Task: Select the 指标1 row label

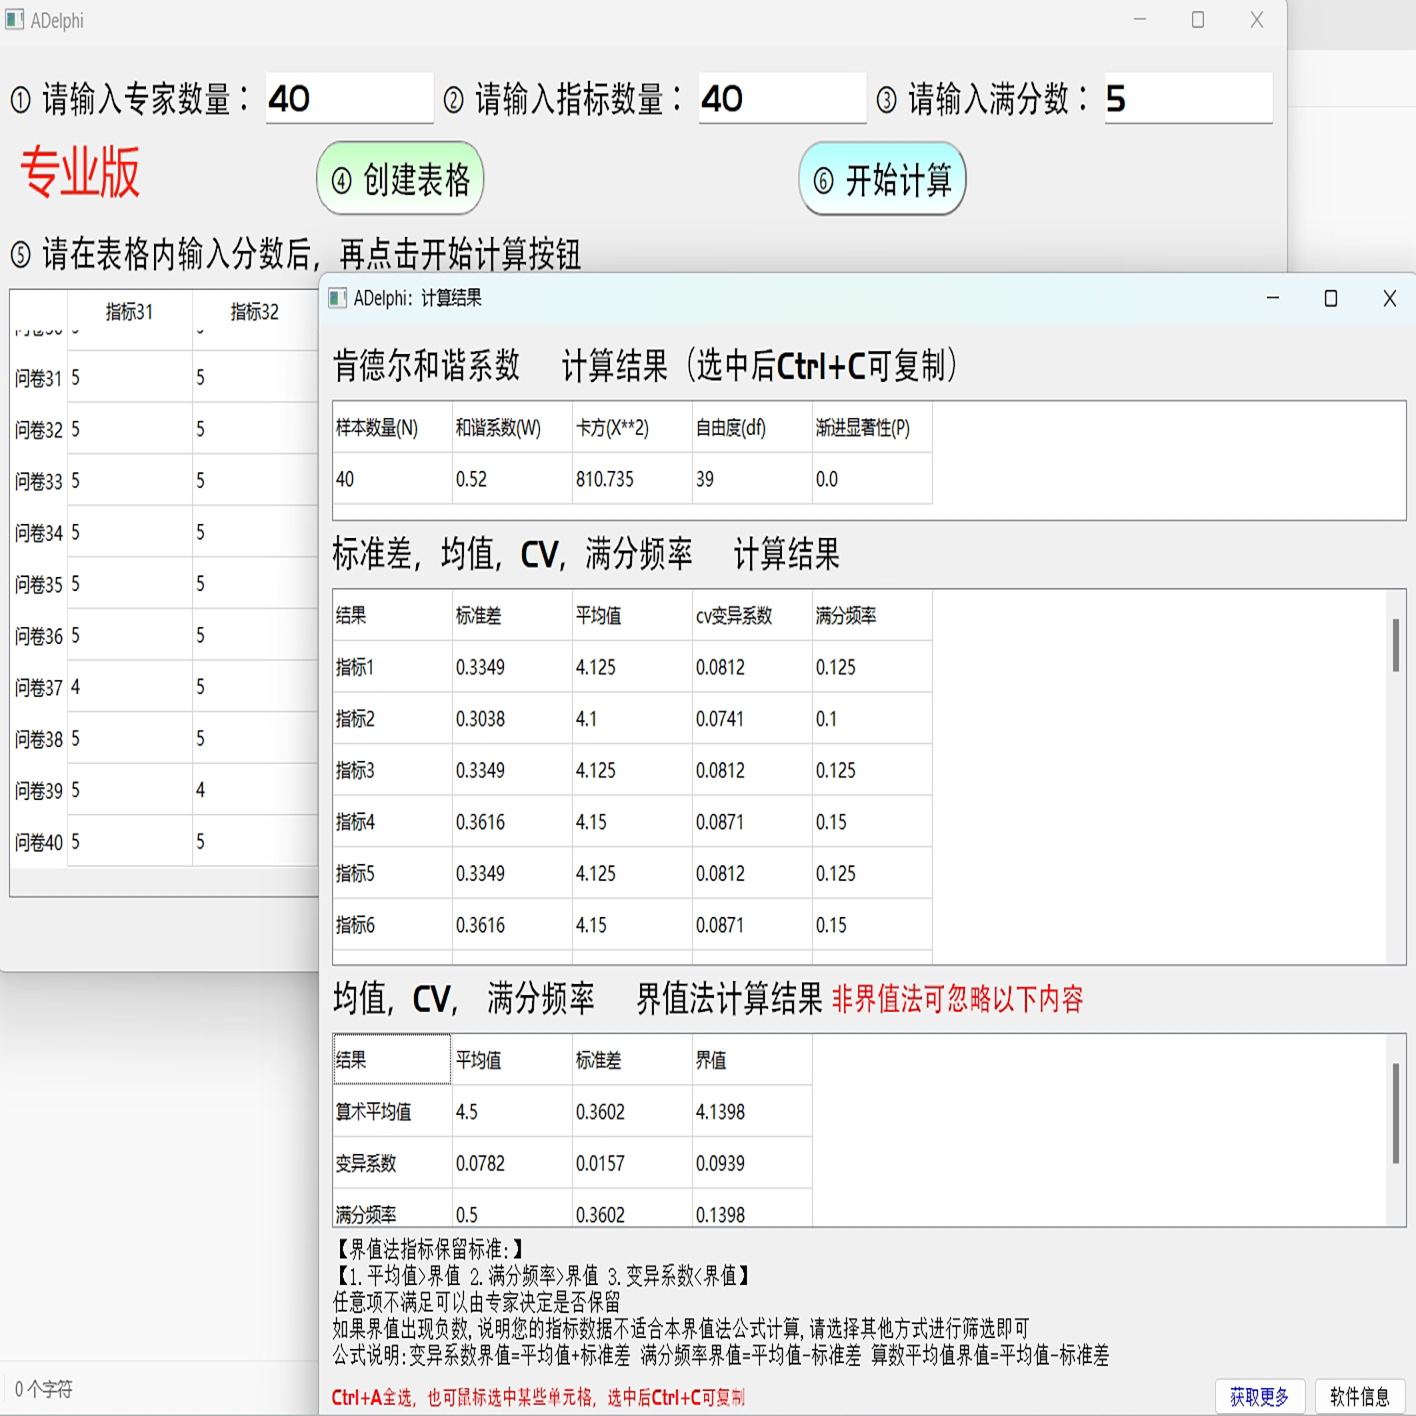Action: pos(392,668)
